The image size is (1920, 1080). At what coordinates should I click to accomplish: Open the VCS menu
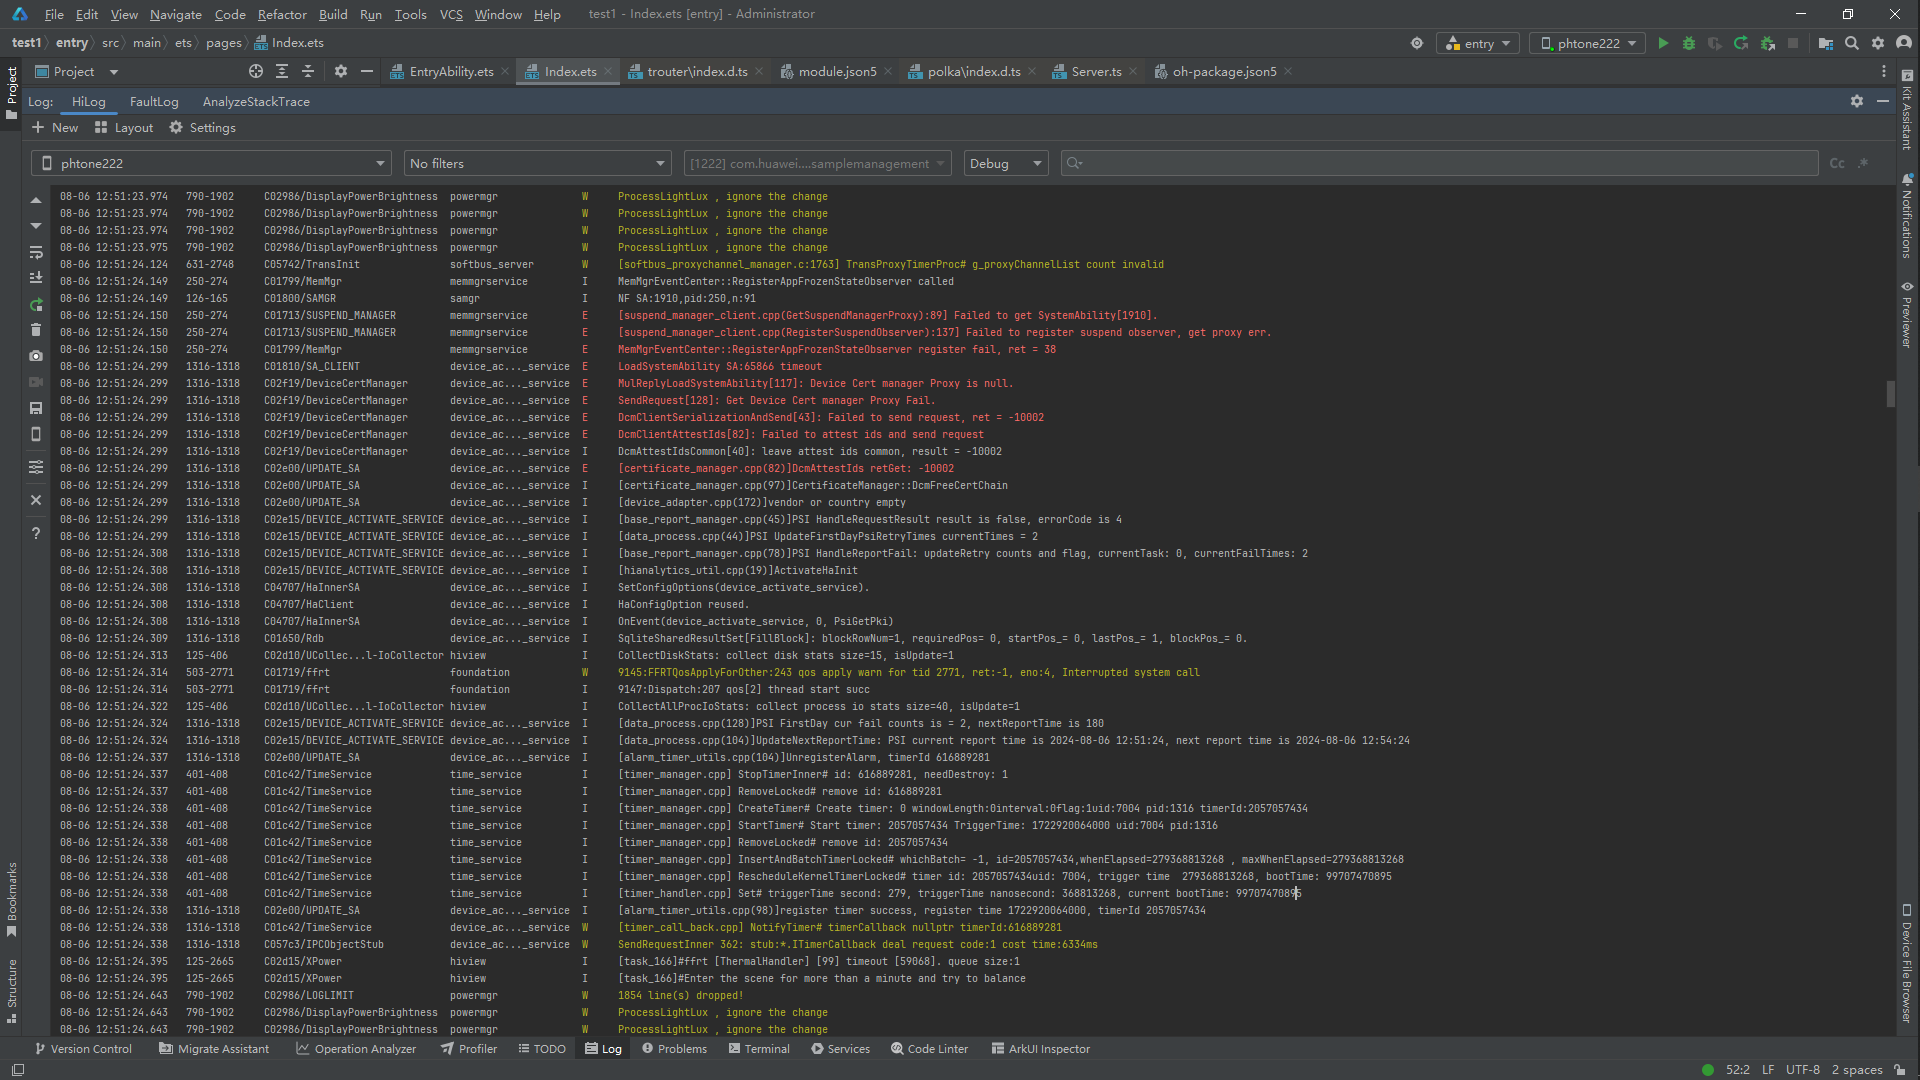[451, 14]
